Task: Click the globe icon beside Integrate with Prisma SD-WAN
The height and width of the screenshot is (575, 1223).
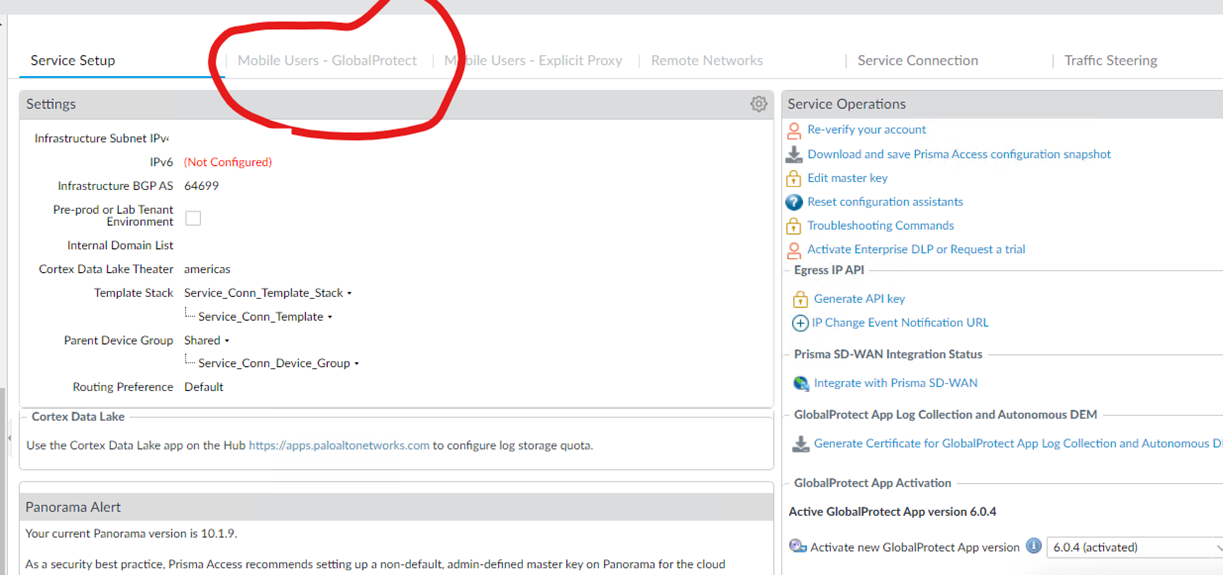Action: (x=801, y=383)
